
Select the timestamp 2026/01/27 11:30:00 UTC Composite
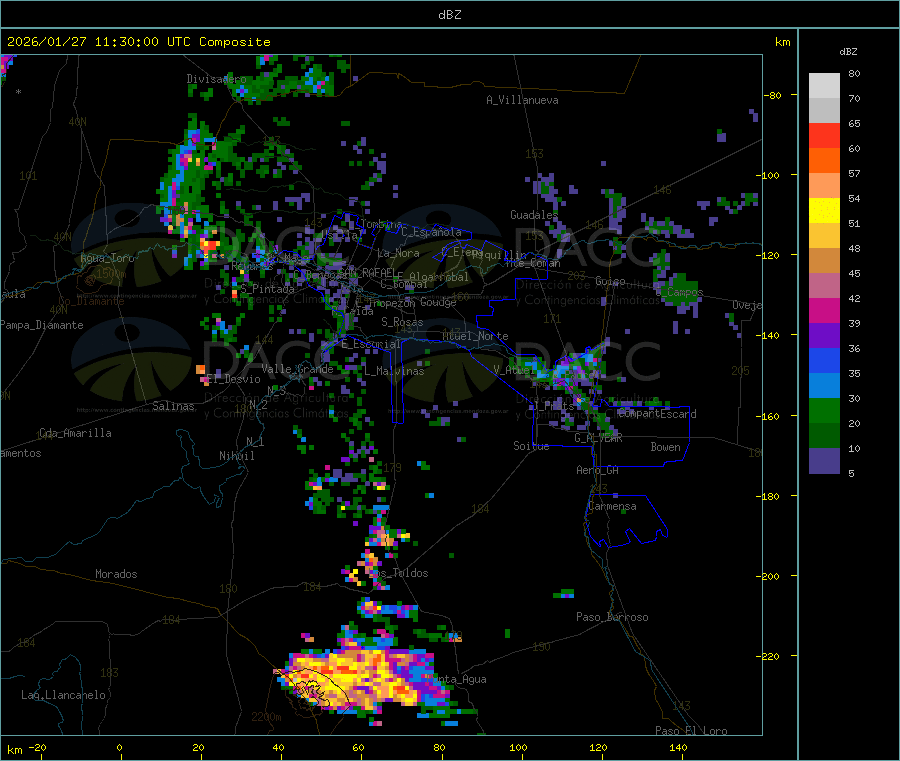[x=139, y=42]
